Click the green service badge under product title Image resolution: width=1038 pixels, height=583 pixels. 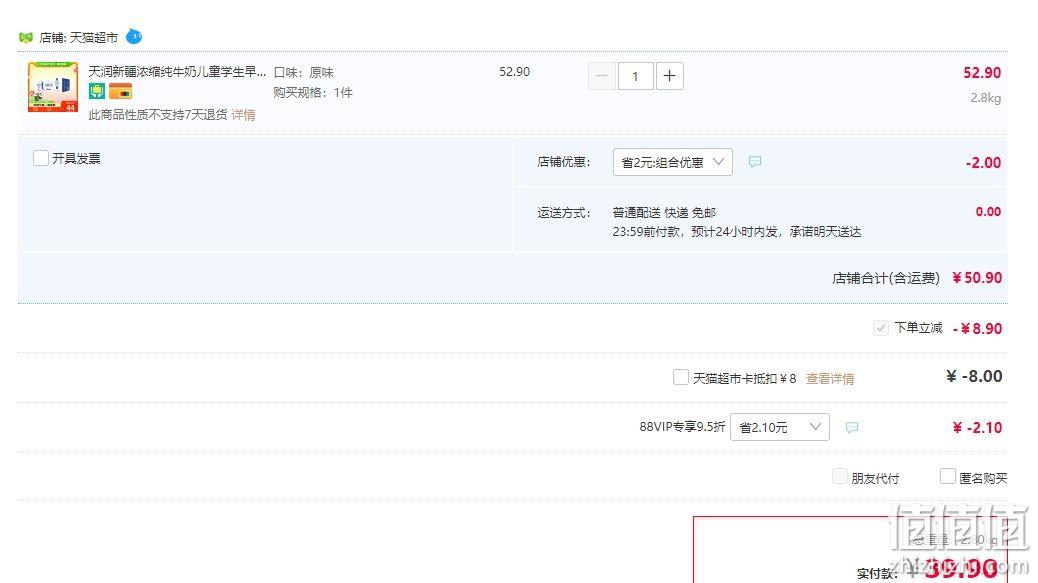[97, 91]
